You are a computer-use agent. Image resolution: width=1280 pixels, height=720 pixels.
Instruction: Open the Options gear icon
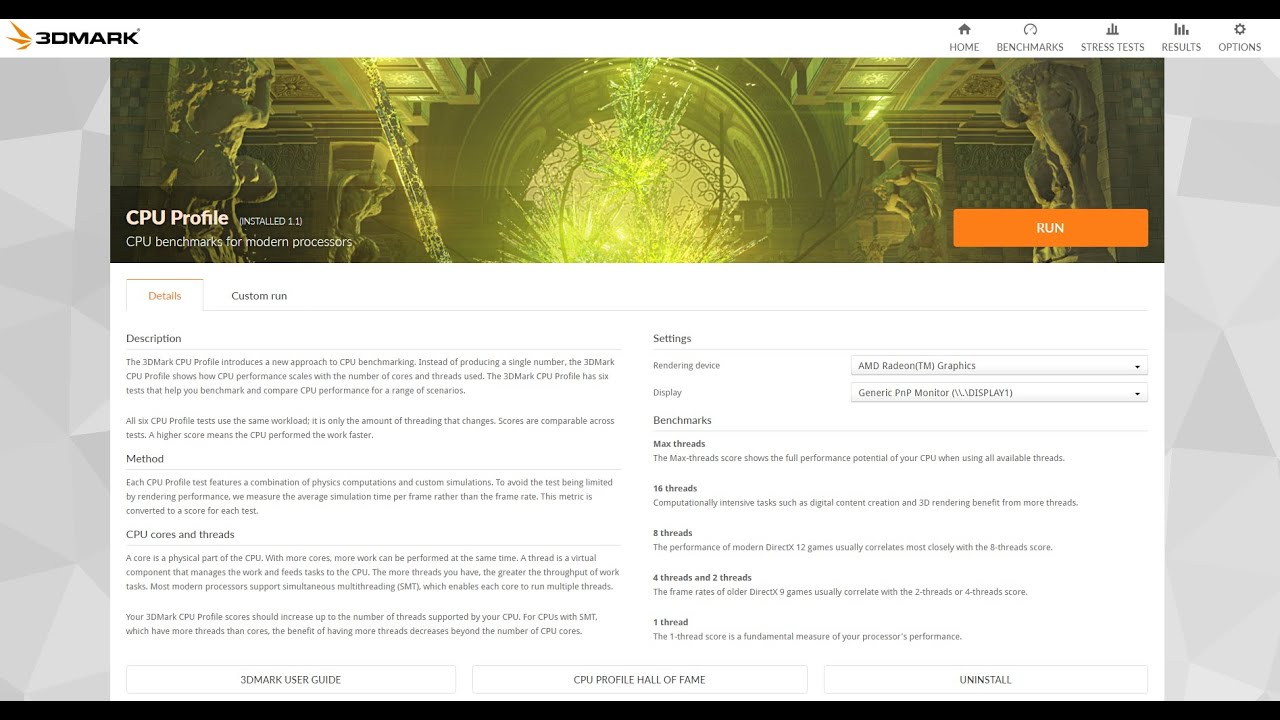(1240, 30)
